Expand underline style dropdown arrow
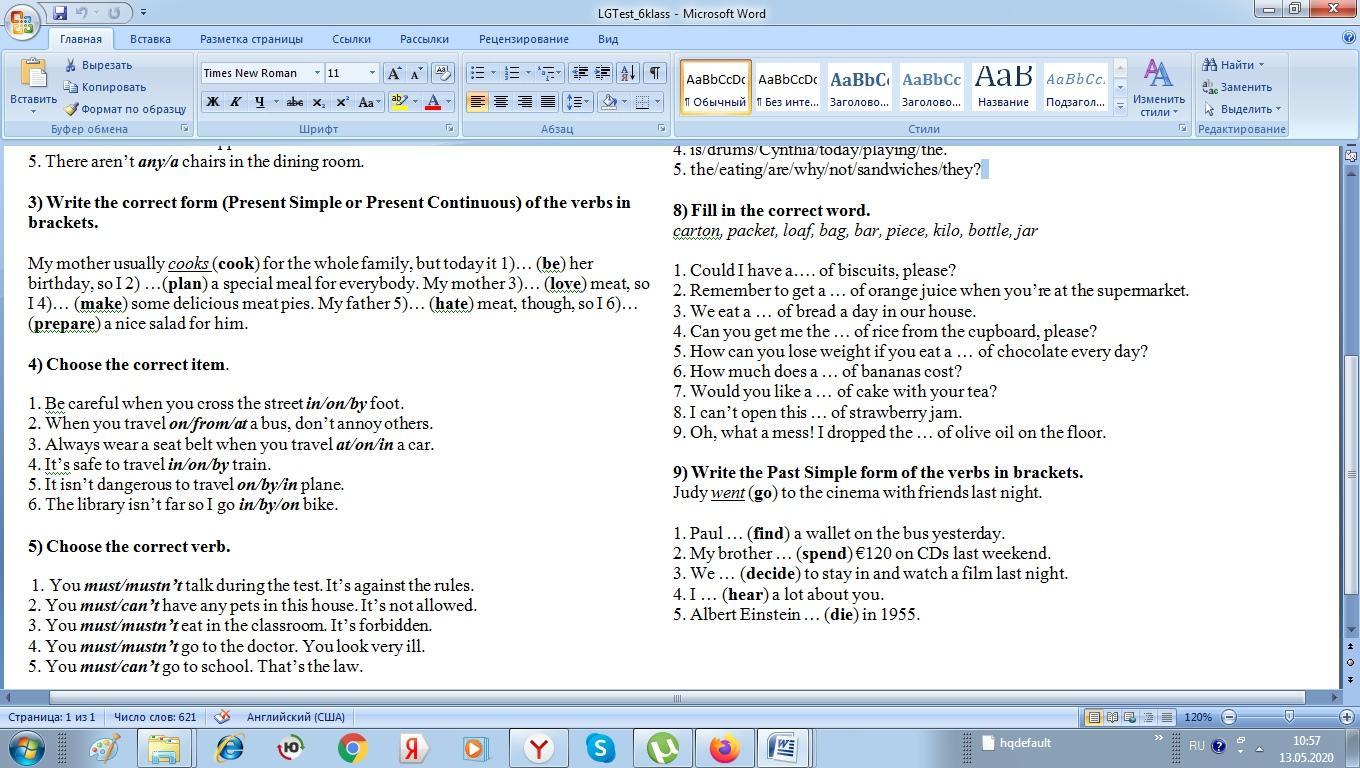This screenshot has height=768, width=1360. [274, 102]
